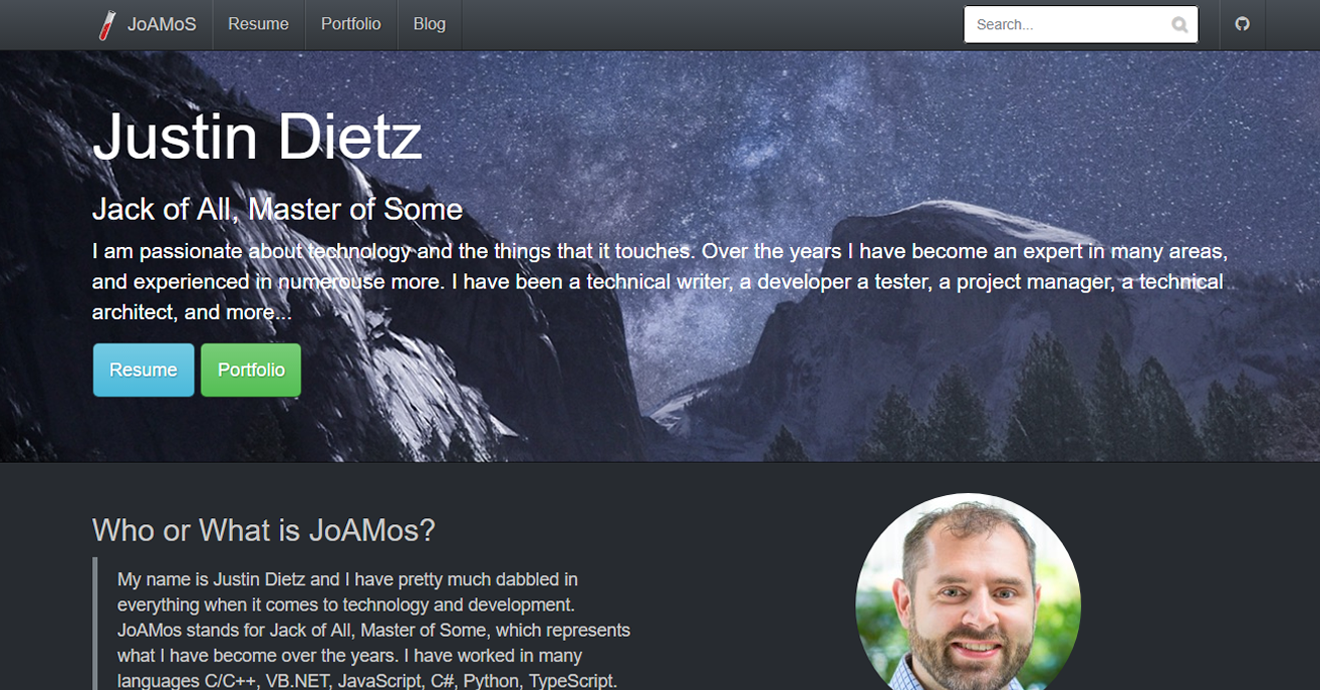The width and height of the screenshot is (1320, 690).
Task: Click the green Portfolio button
Action: click(x=251, y=370)
